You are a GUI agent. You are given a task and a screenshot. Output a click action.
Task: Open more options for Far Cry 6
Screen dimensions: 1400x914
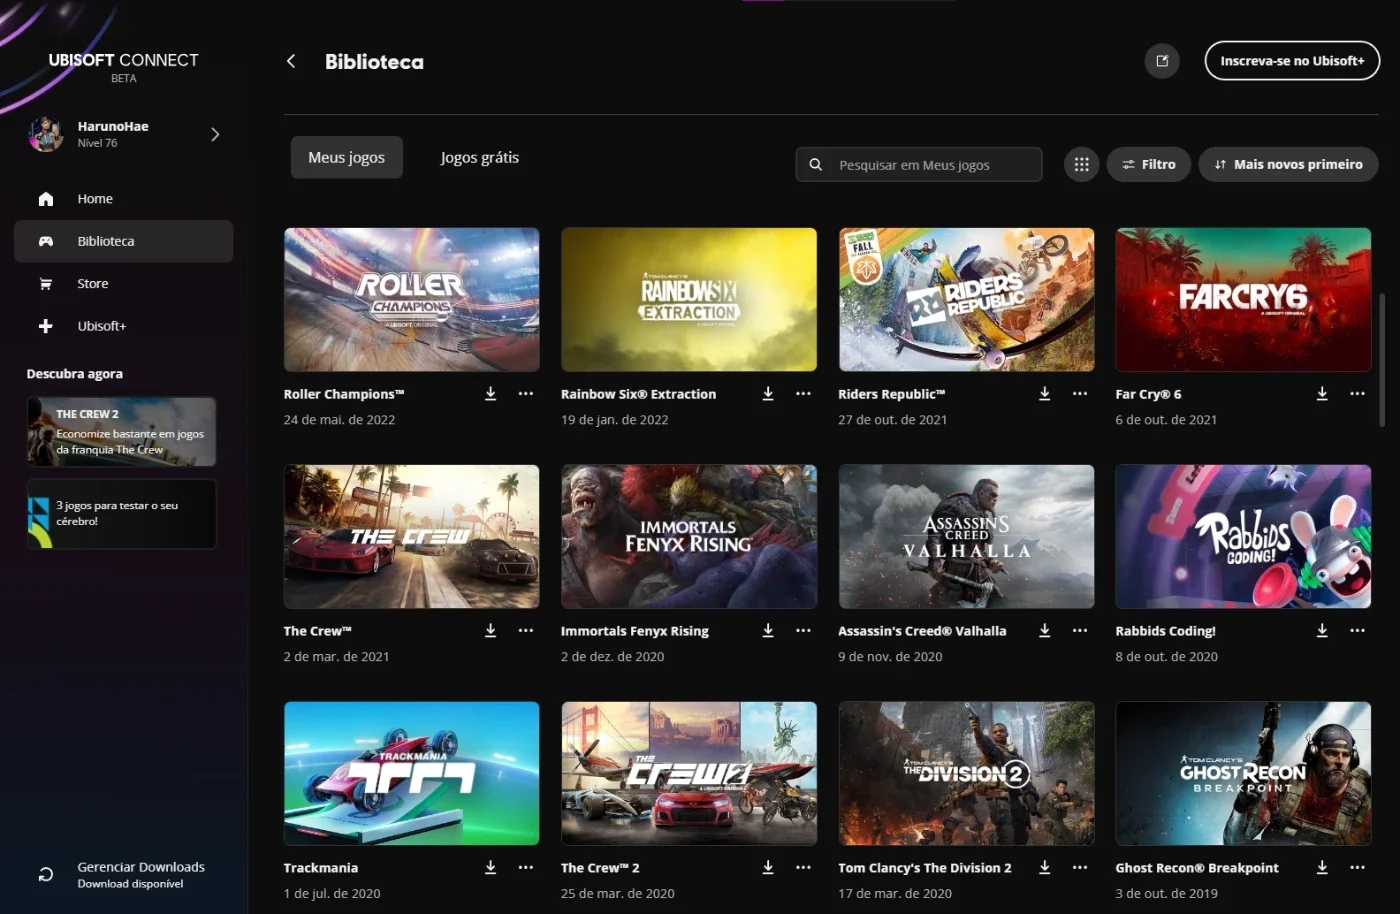pos(1357,394)
